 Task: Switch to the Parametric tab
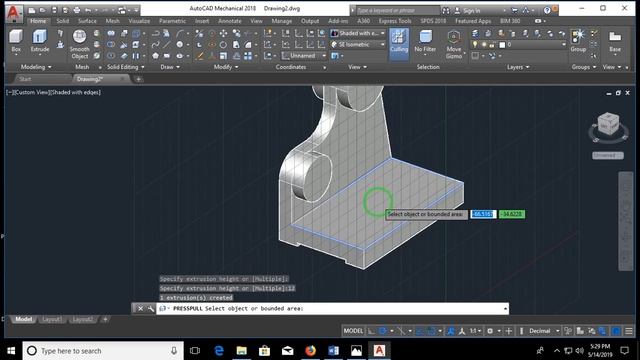pos(172,21)
